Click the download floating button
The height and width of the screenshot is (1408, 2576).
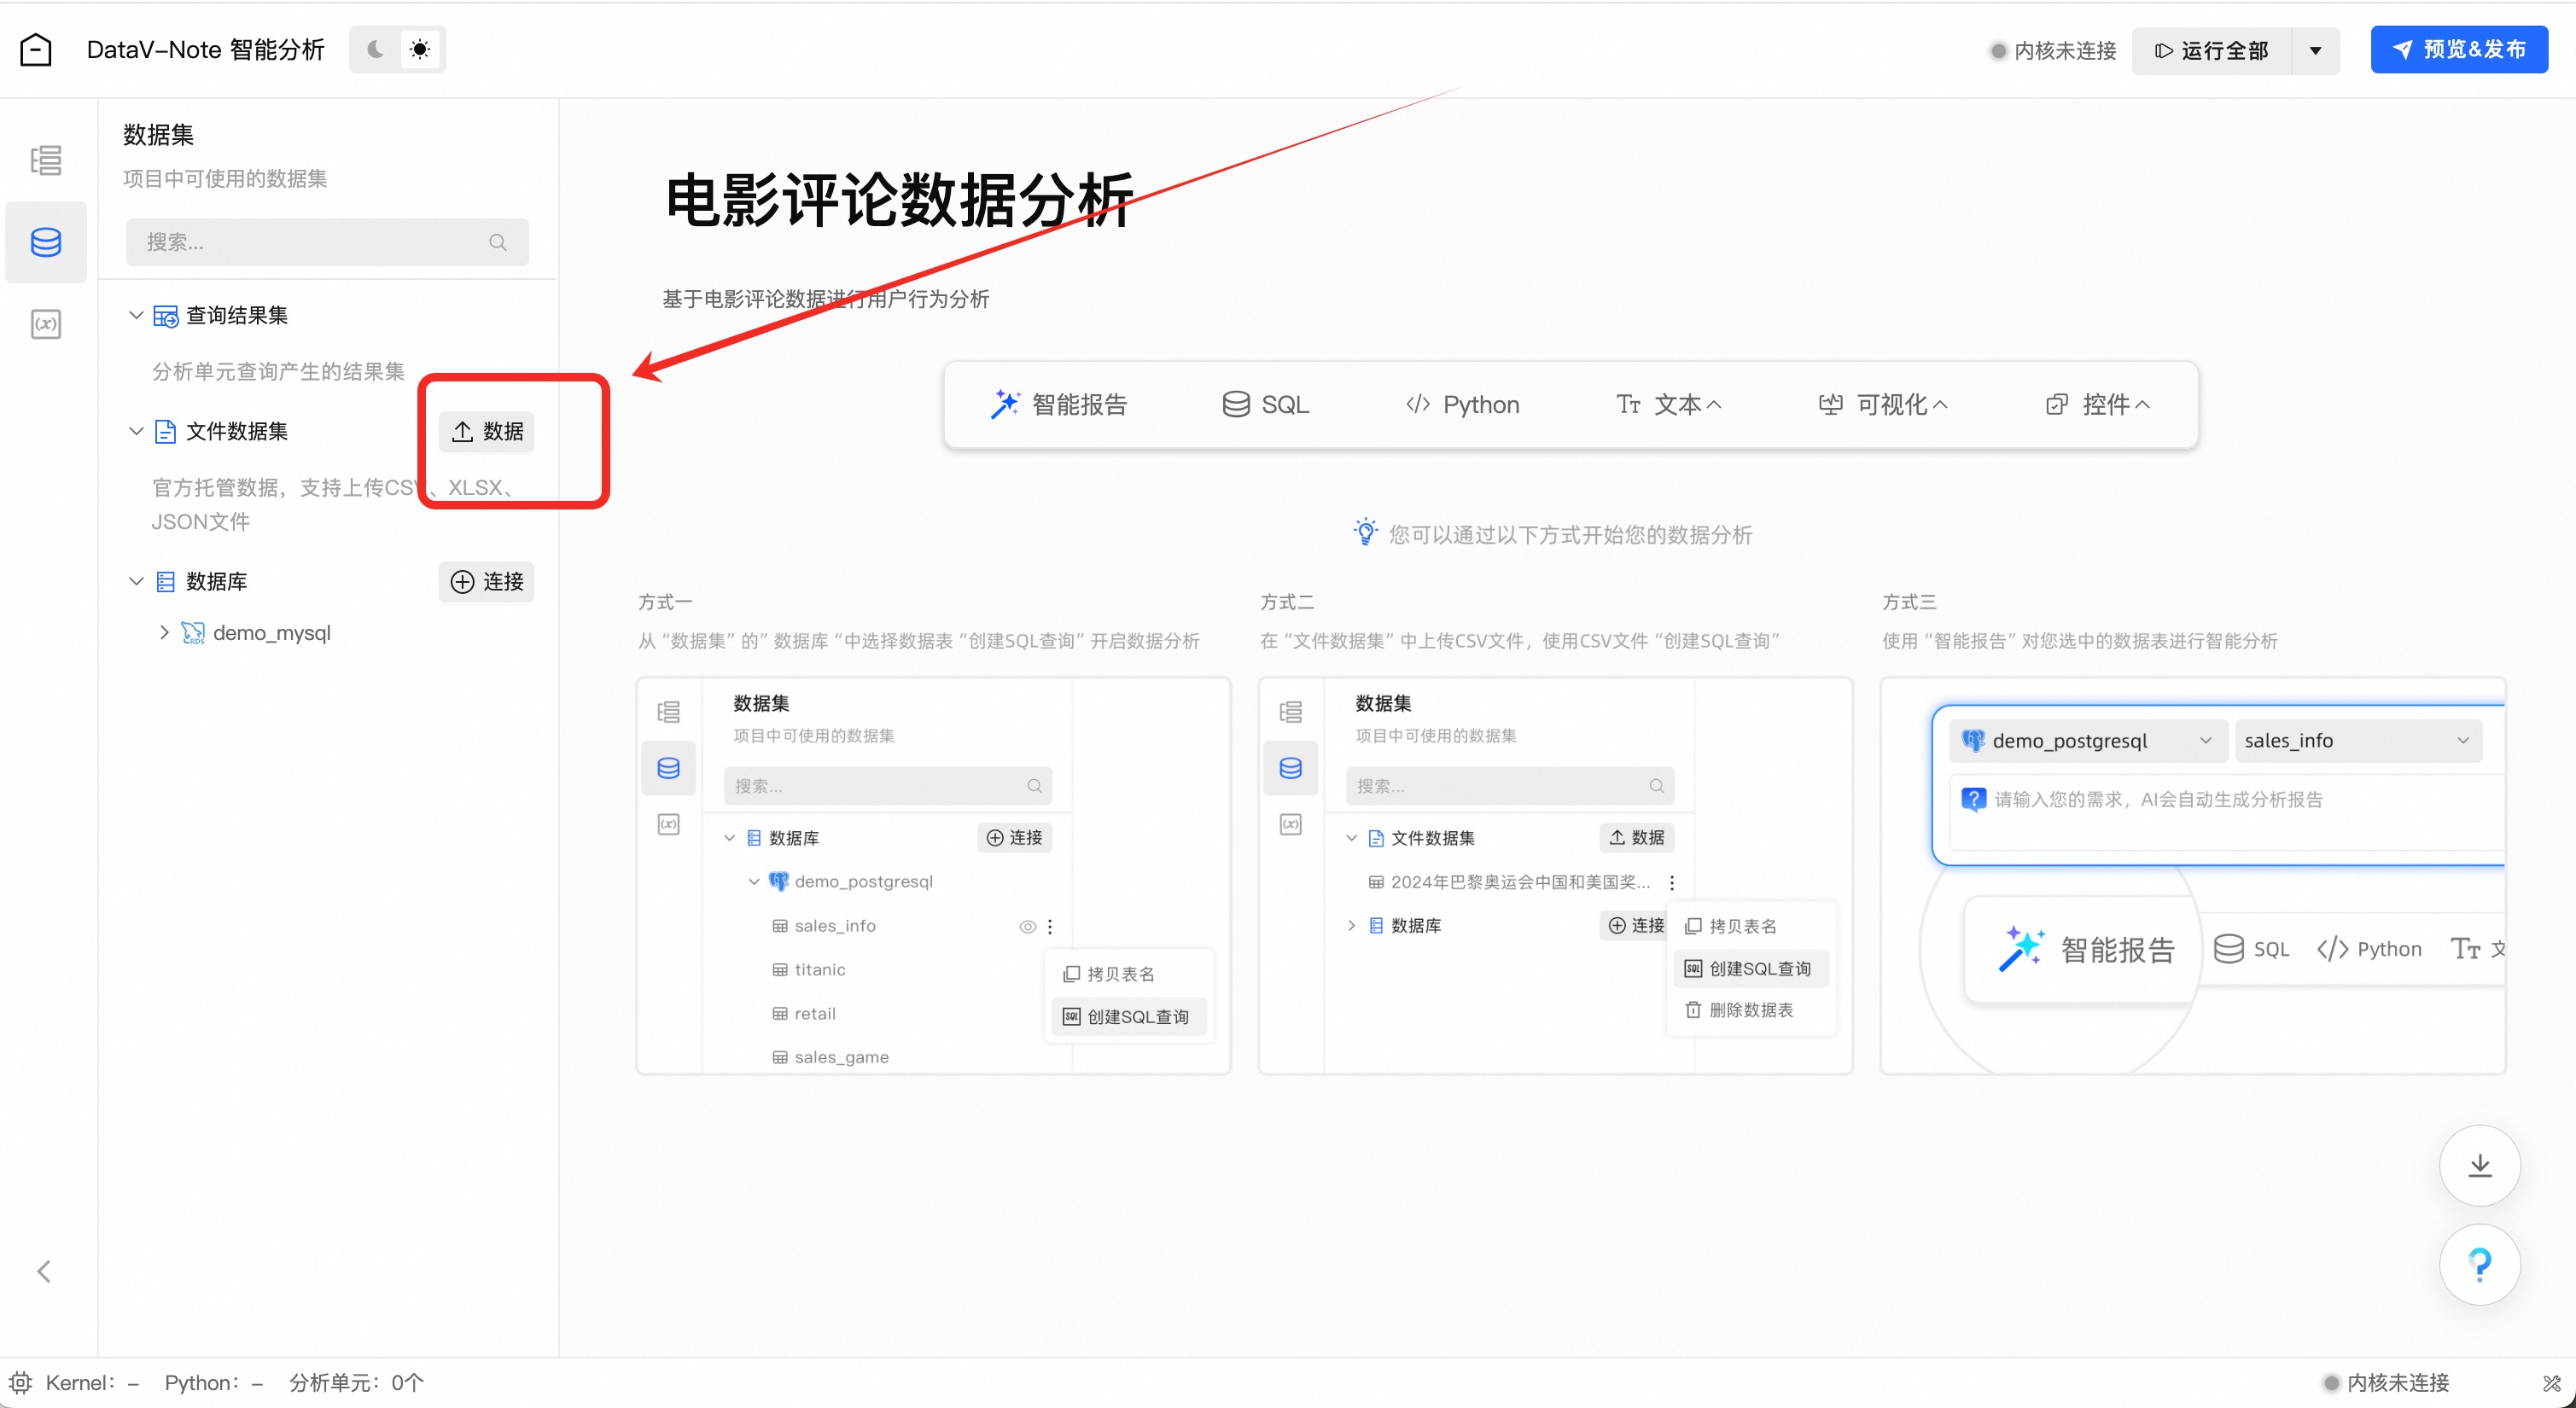[x=2479, y=1165]
